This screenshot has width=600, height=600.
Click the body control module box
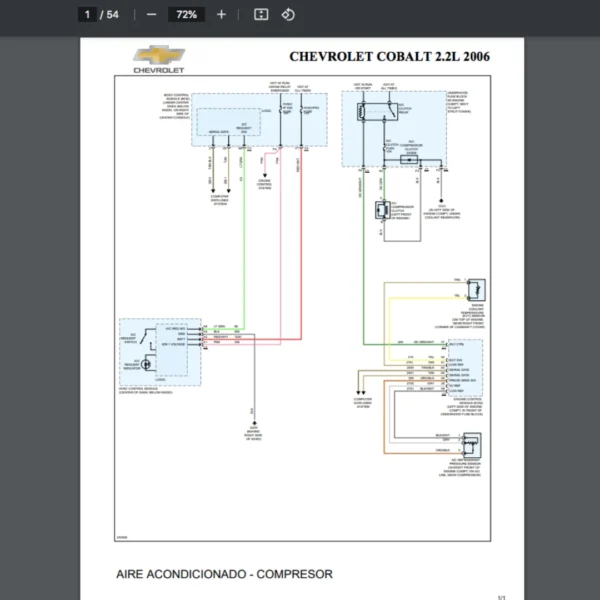[x=257, y=121]
